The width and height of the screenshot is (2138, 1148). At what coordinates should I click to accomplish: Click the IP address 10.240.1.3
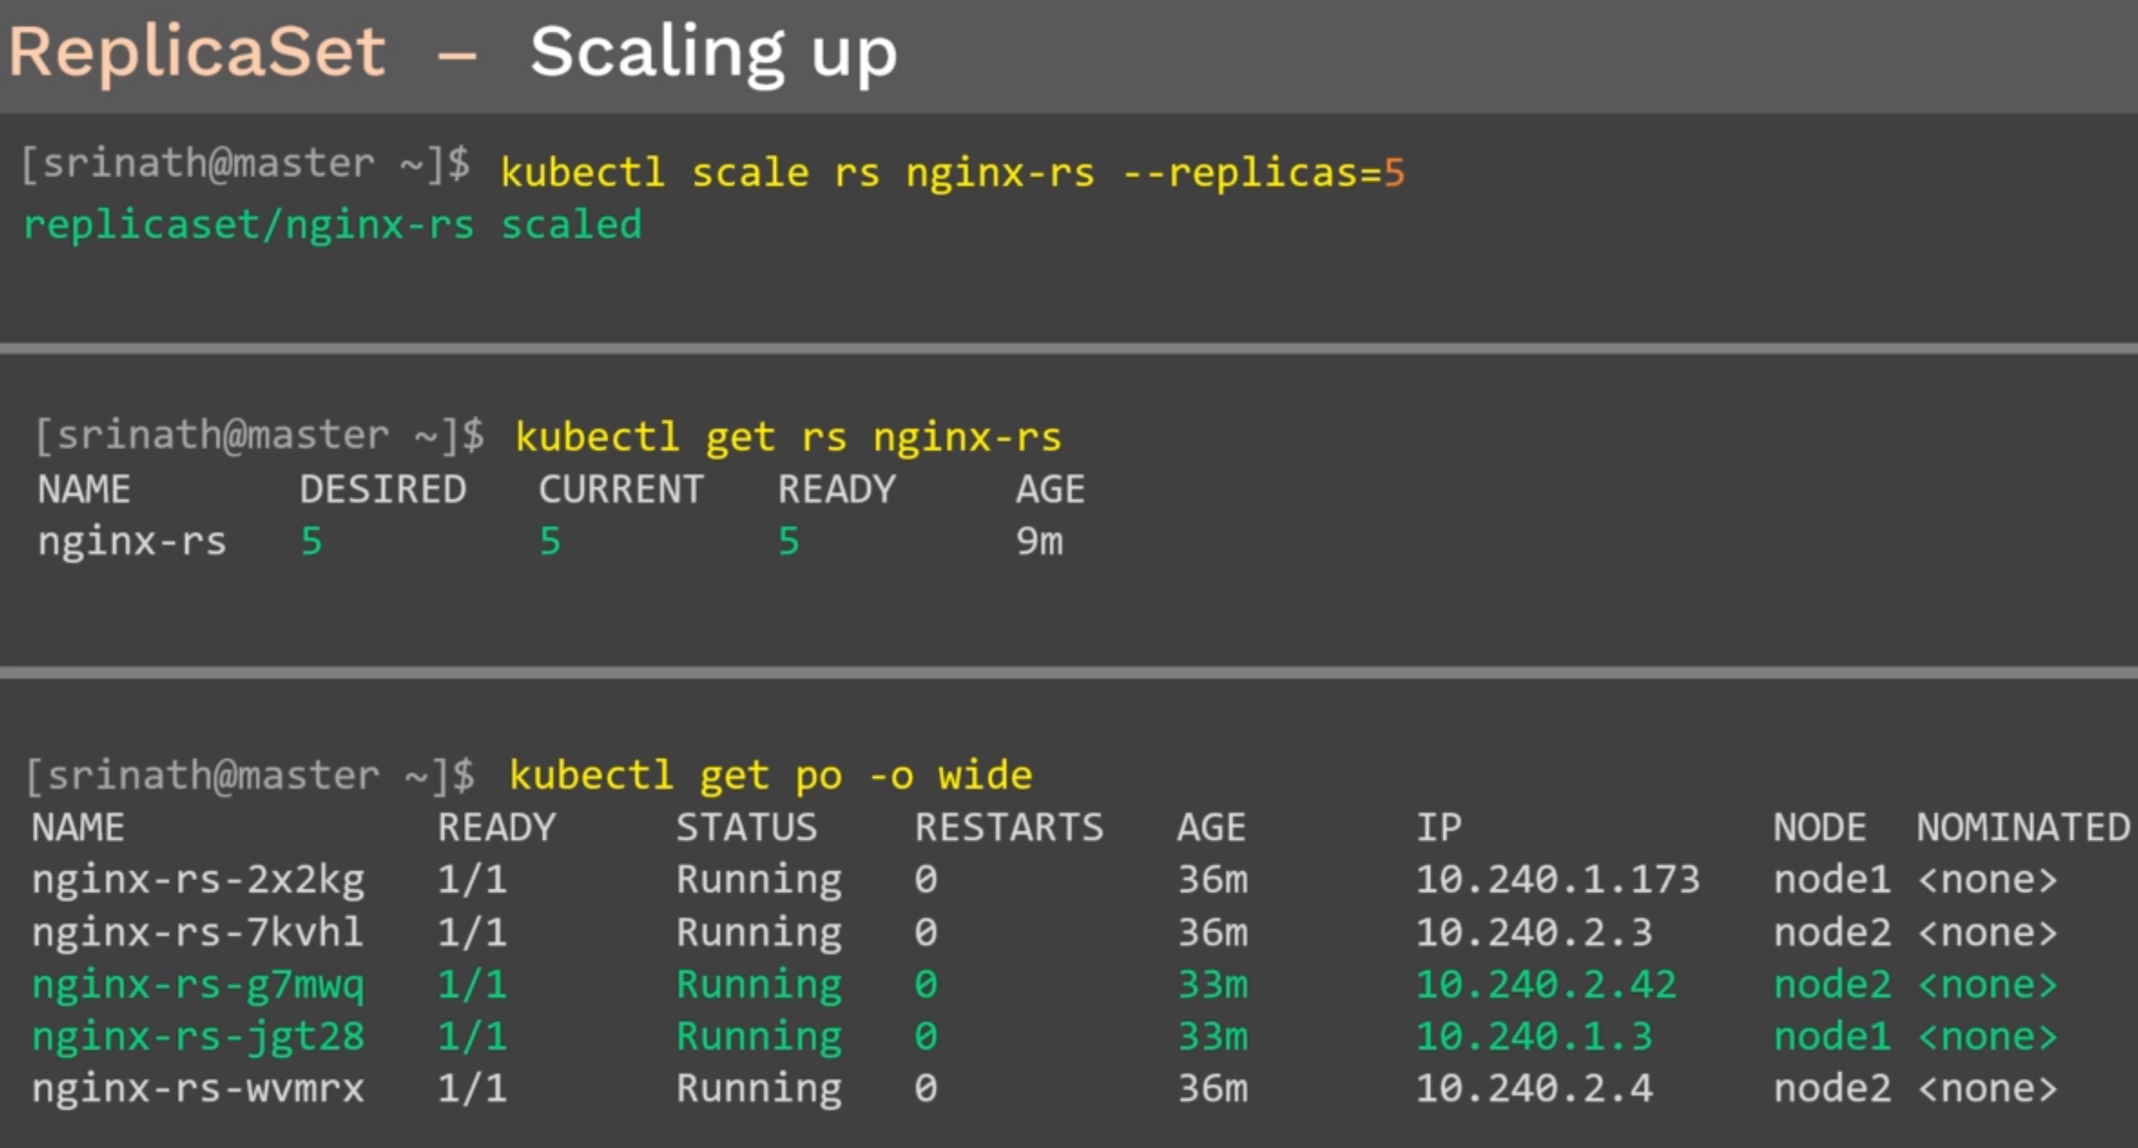(1534, 1037)
